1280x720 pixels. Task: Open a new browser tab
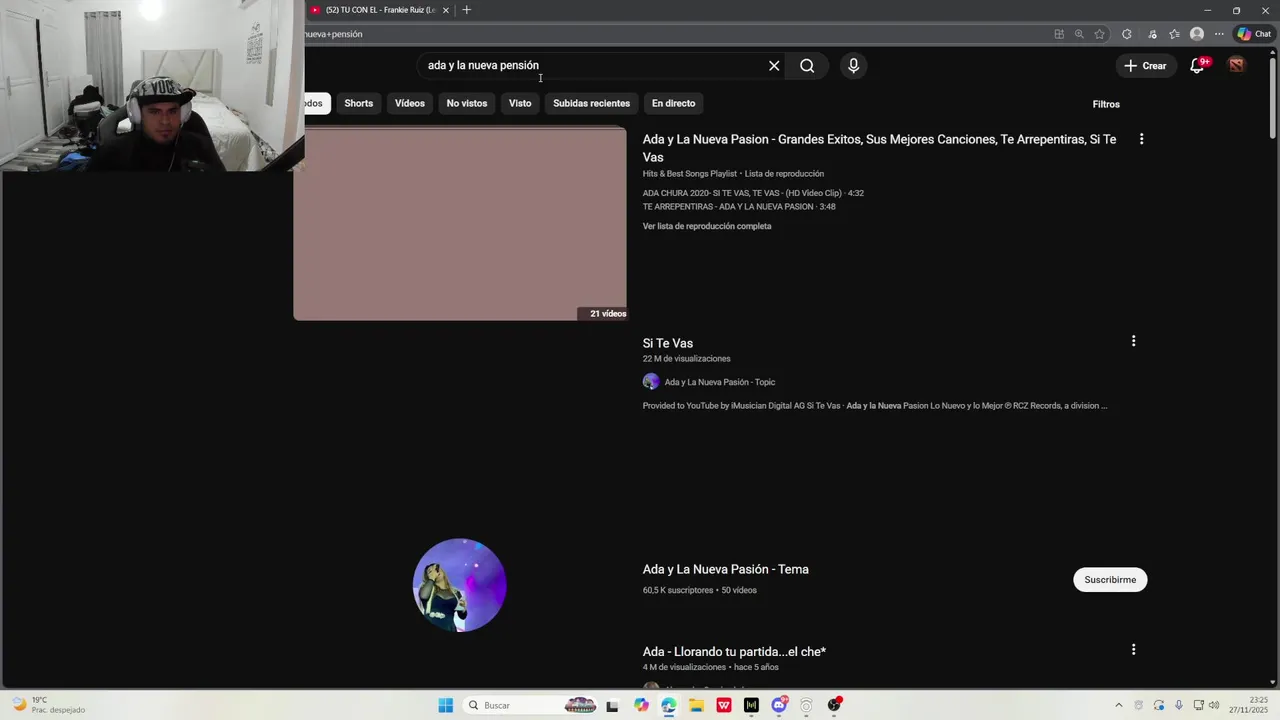[x=466, y=10]
